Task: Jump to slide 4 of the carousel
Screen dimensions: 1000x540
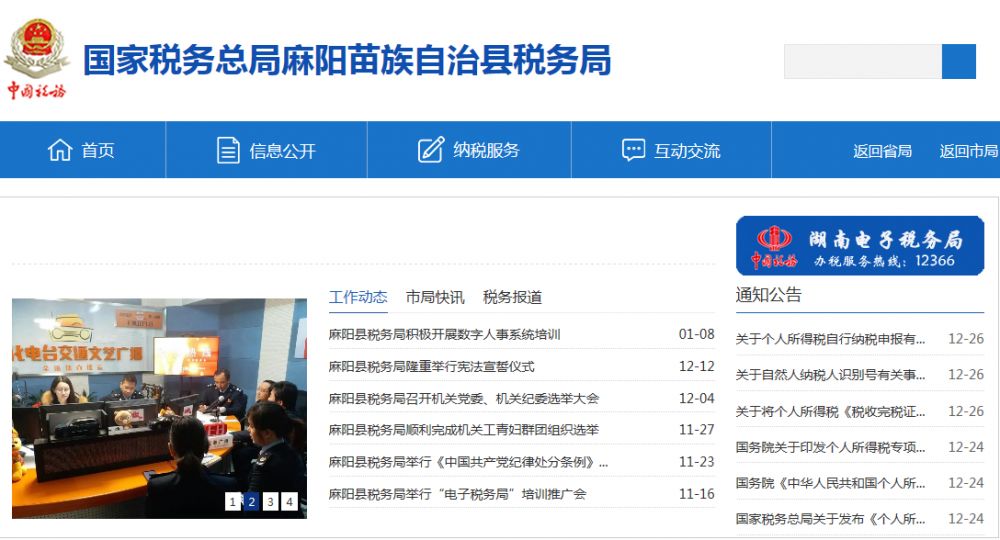Action: tap(289, 502)
